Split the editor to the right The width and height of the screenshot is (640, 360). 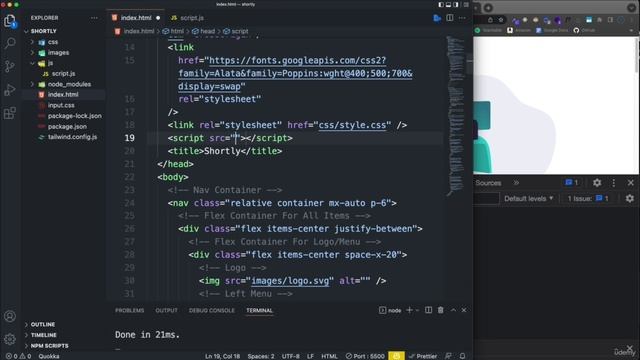pos(449,18)
